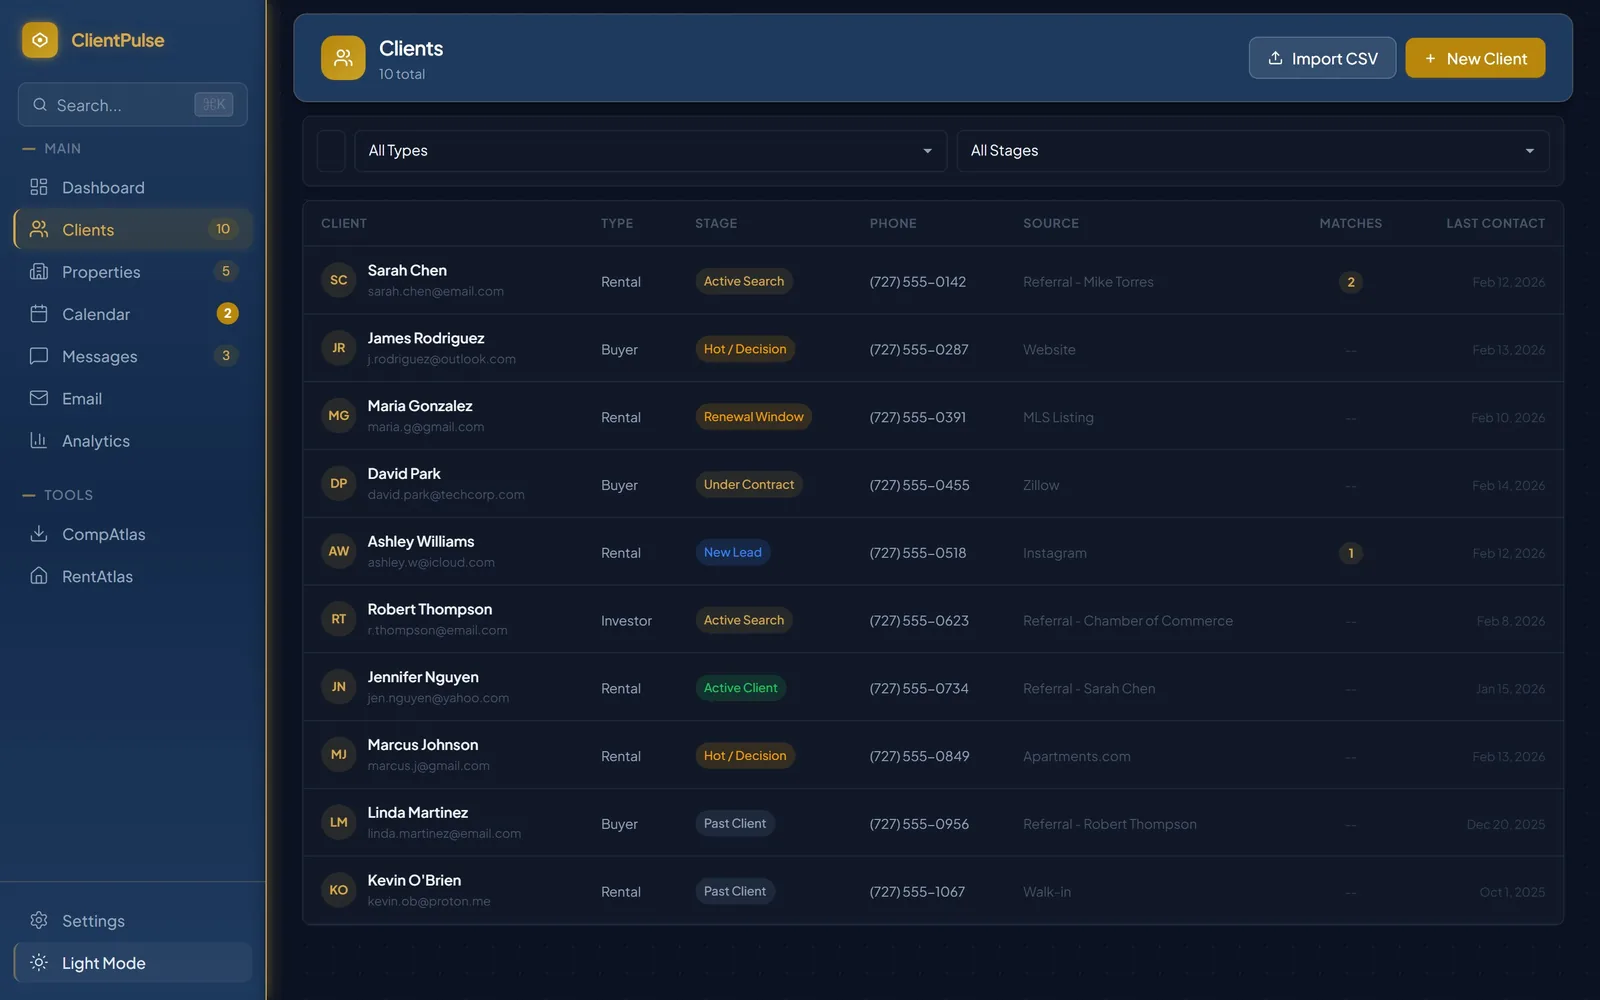Click the date Dec 20, 2025
Viewport: 1600px width, 1000px height.
[1505, 824]
